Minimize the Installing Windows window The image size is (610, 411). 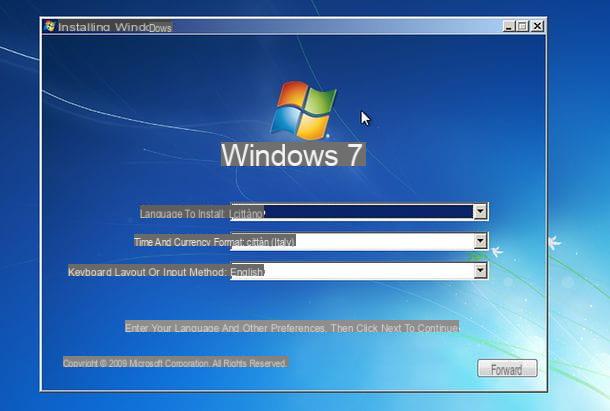(509, 26)
